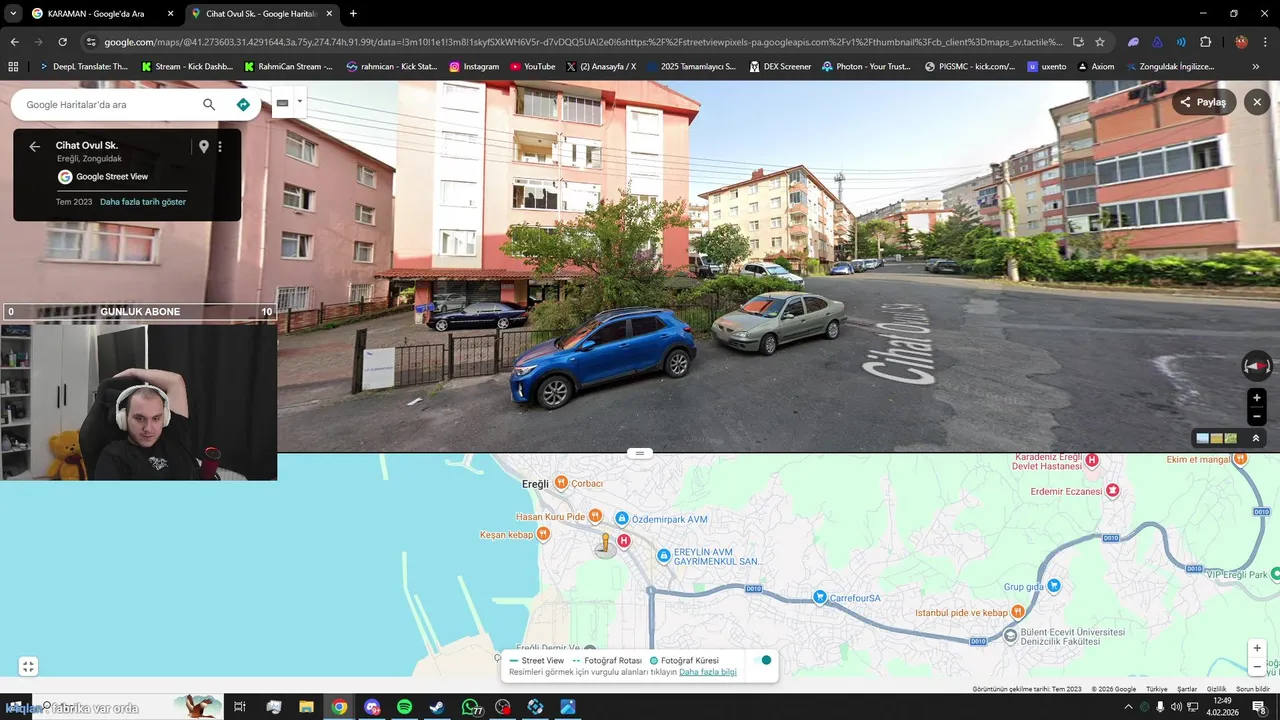The width and height of the screenshot is (1280, 720).
Task: Open the Chrome three-dot menu
Action: click(1267, 42)
